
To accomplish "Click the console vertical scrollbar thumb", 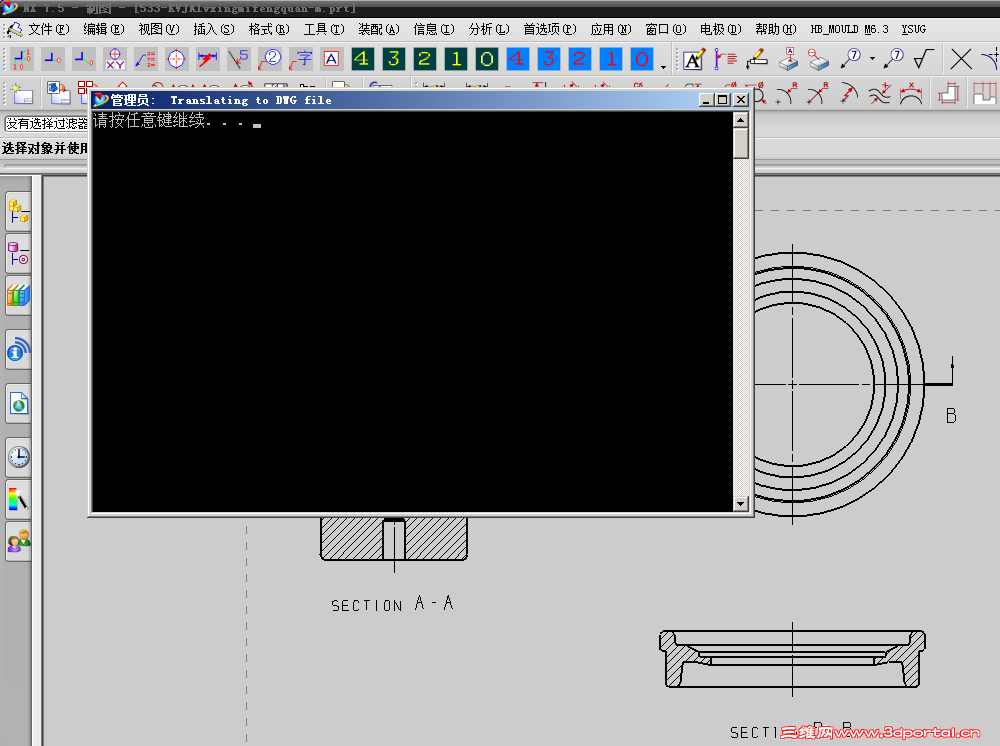I will click(x=740, y=143).
